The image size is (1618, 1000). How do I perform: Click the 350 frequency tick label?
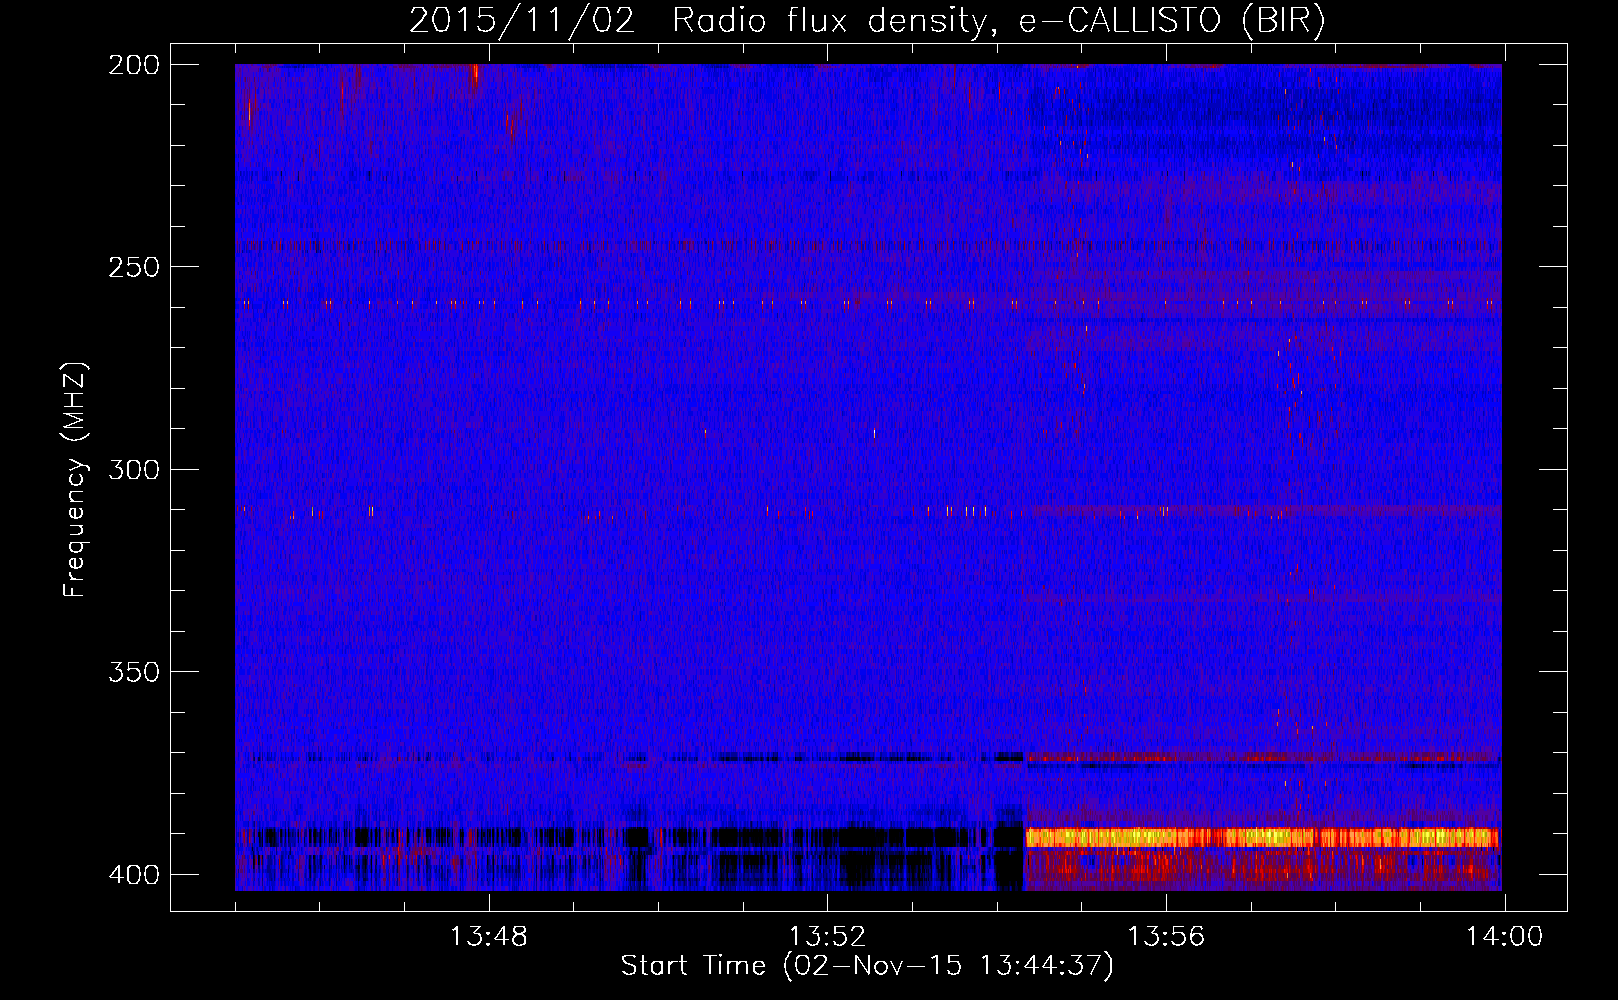[x=134, y=672]
